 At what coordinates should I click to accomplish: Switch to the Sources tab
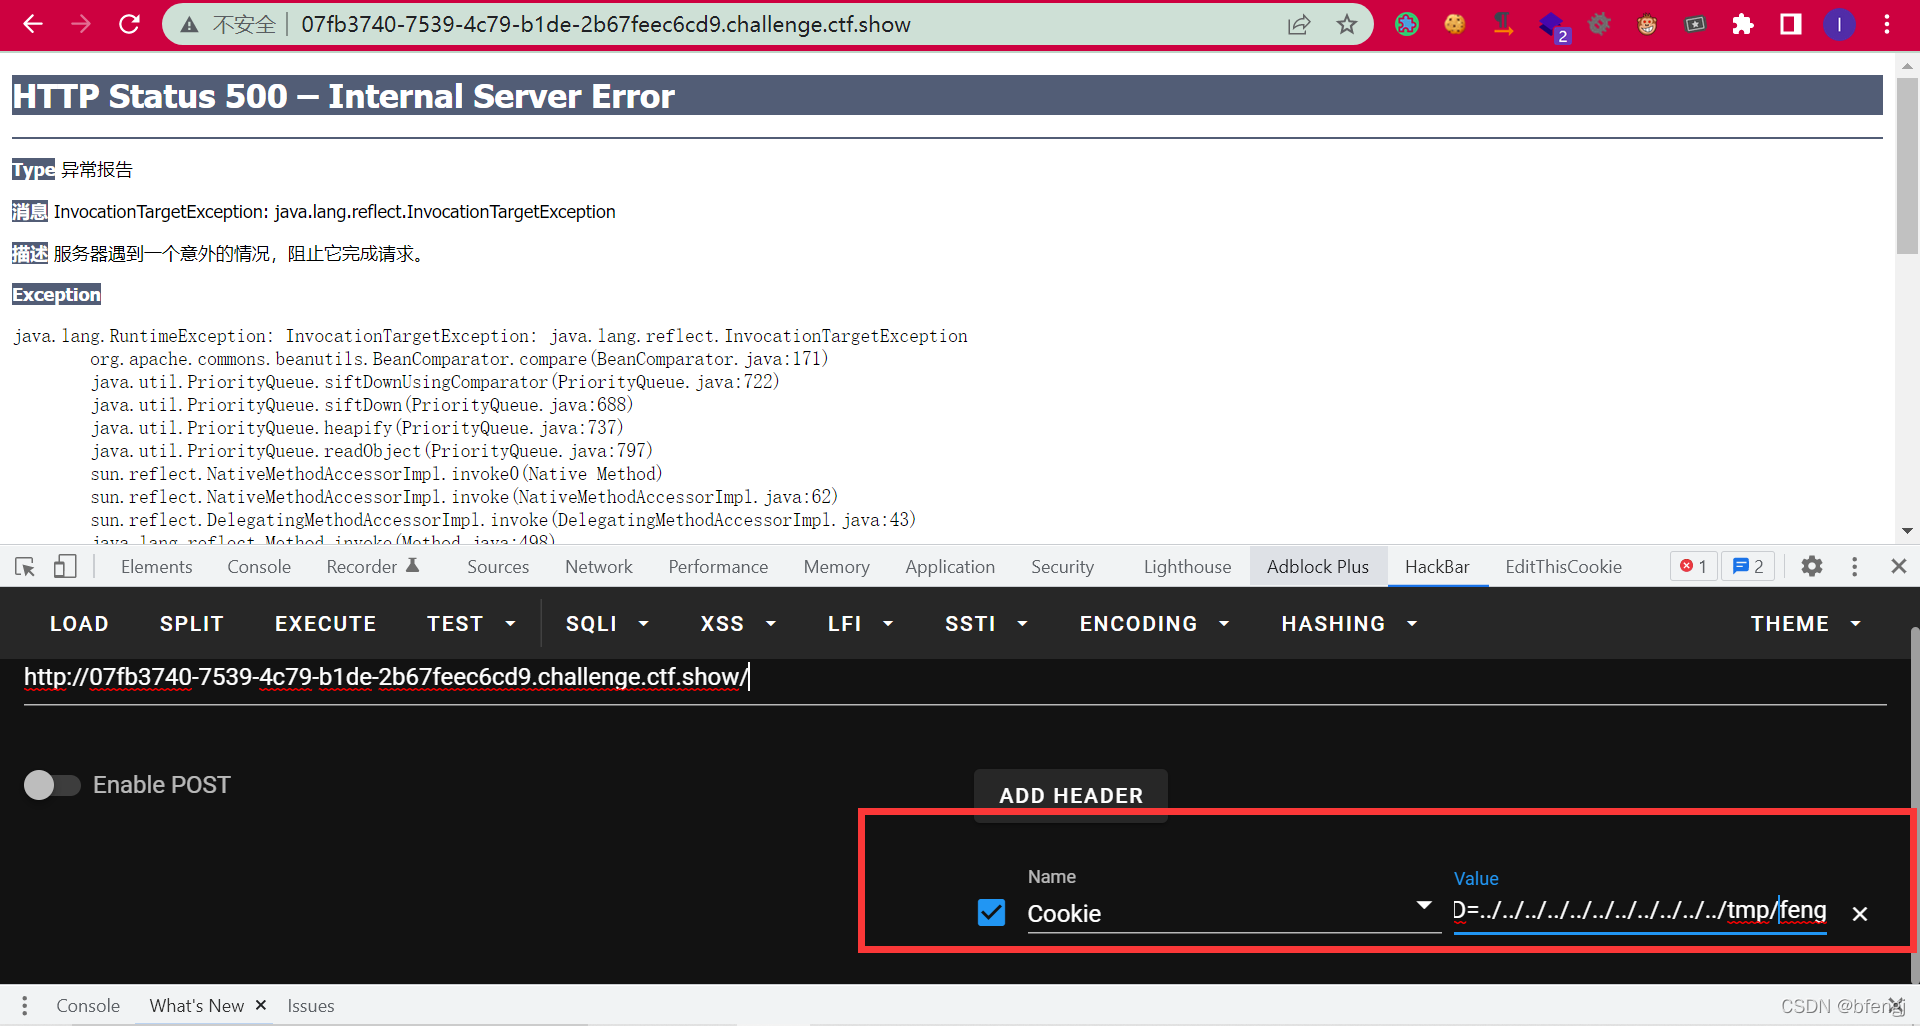(498, 567)
